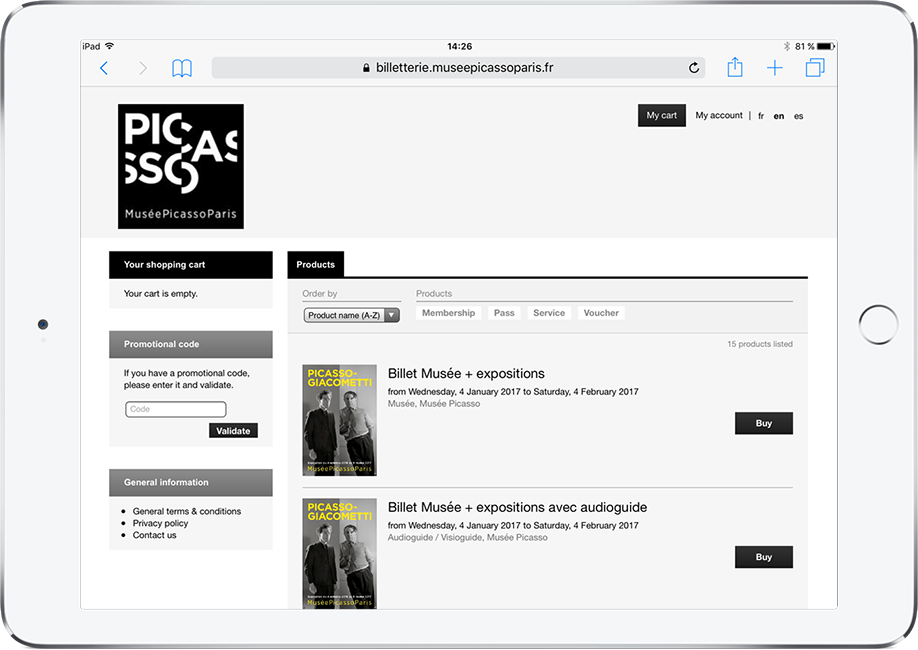Click the '15 products listed' text
Viewport: 918px width, 650px height.
(x=760, y=344)
